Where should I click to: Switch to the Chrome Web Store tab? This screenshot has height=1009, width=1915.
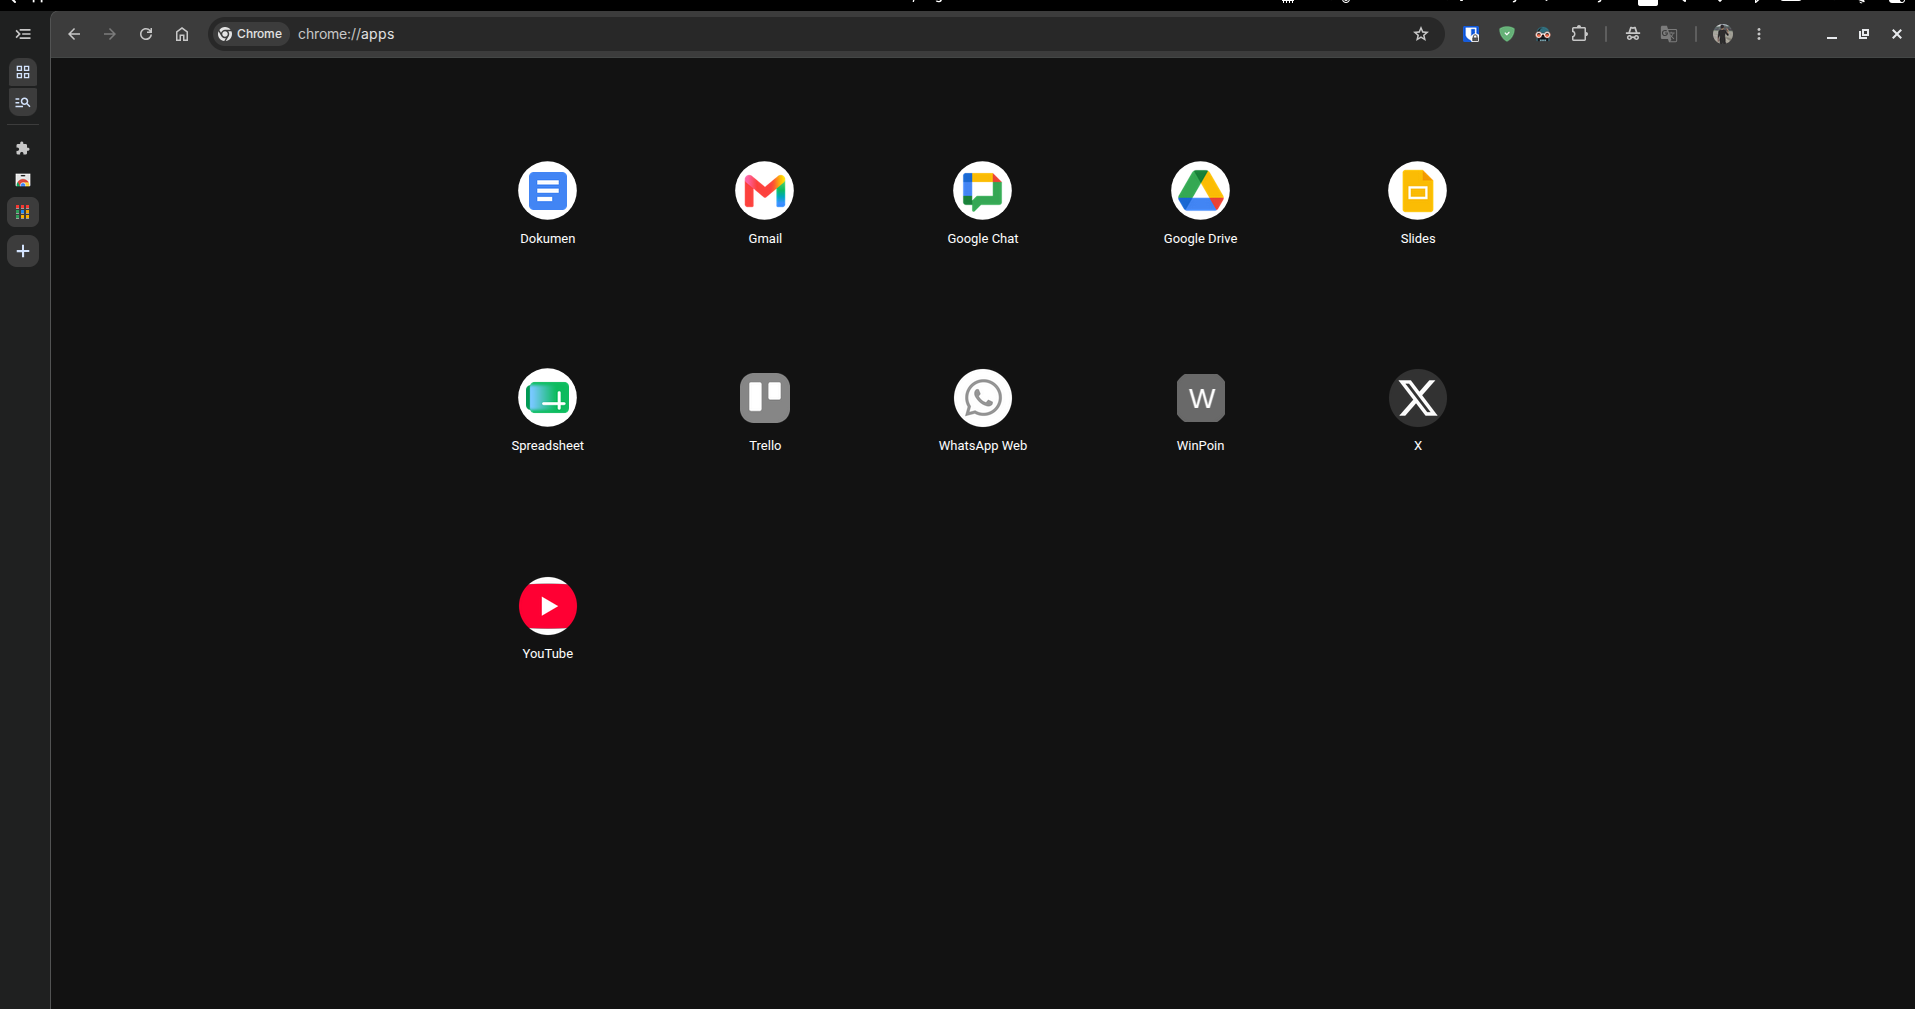pos(23,180)
